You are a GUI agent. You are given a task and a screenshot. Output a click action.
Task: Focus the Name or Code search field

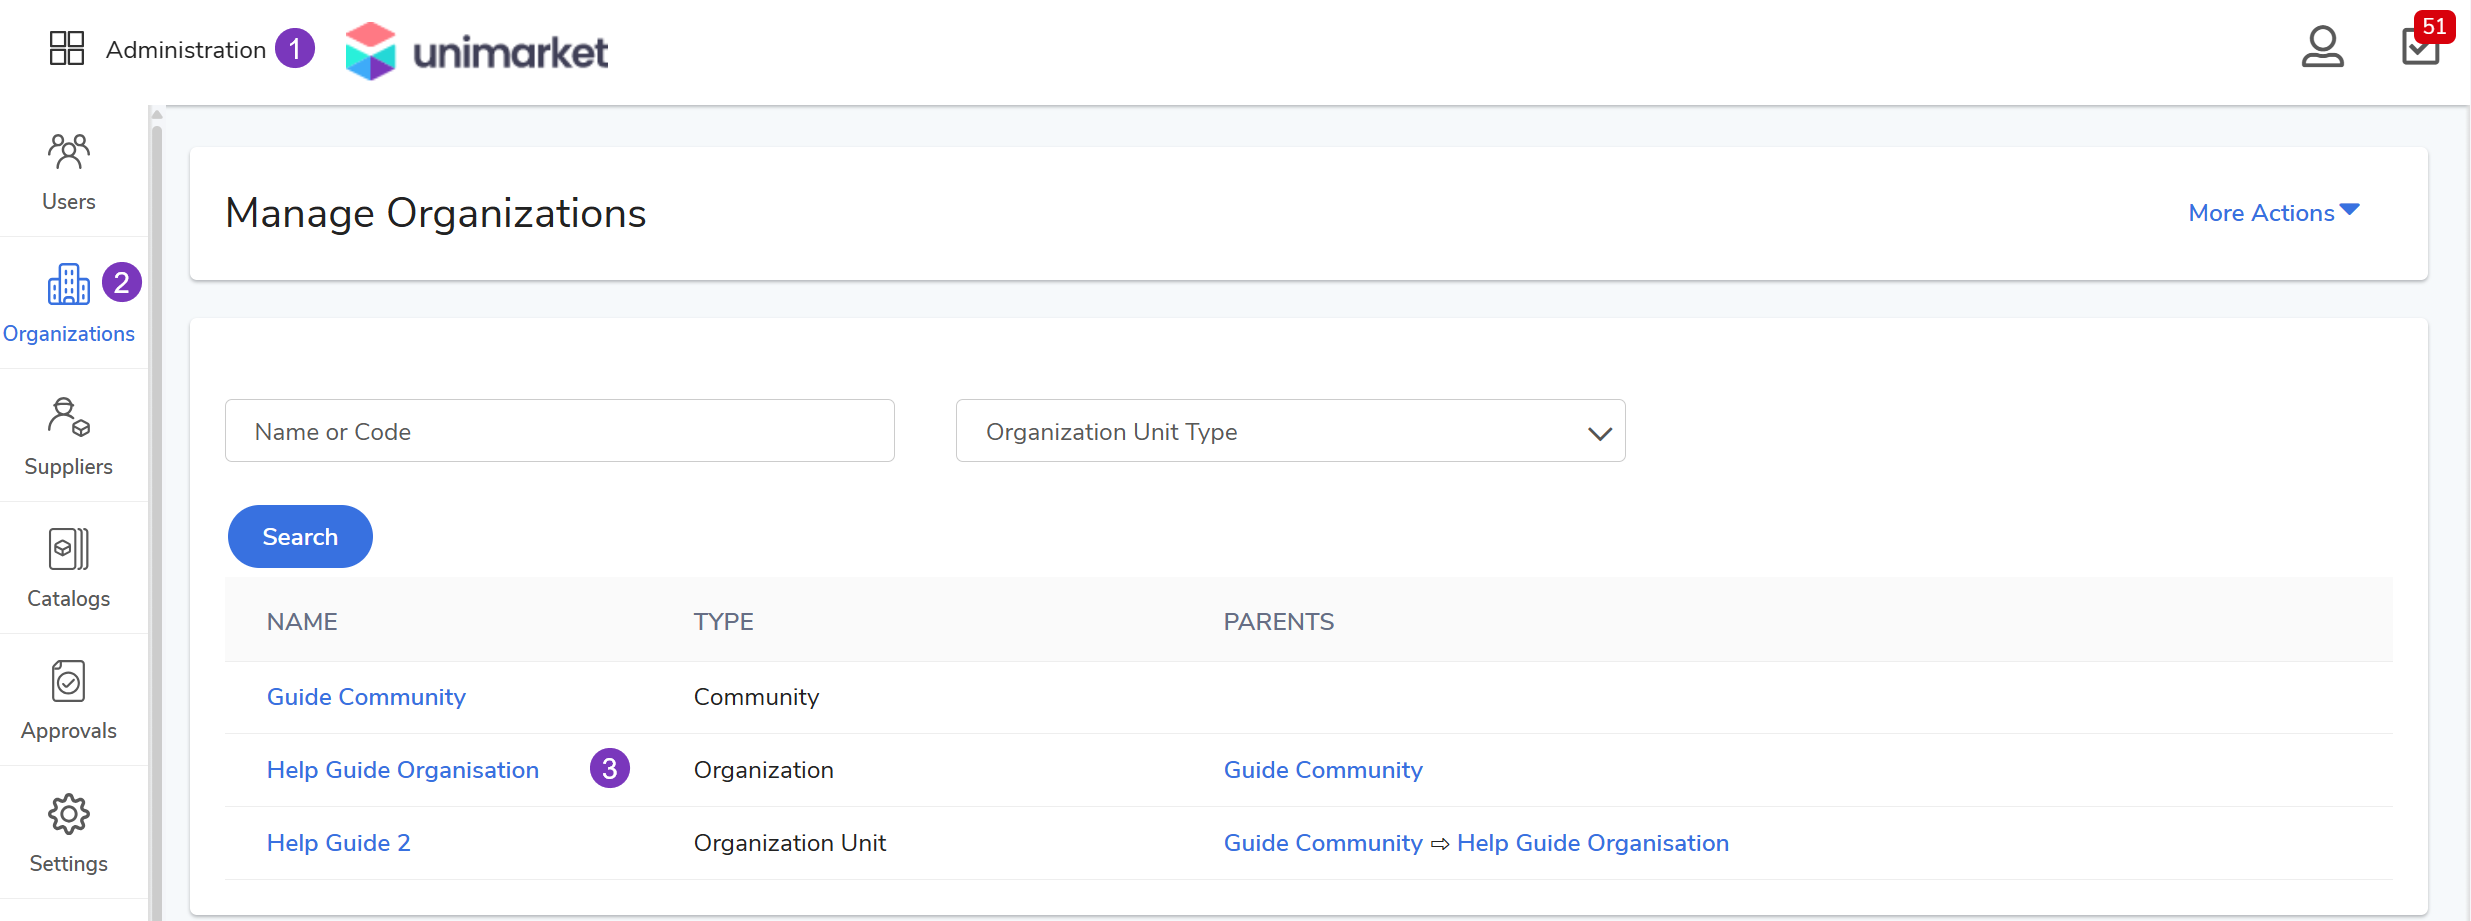pos(559,431)
